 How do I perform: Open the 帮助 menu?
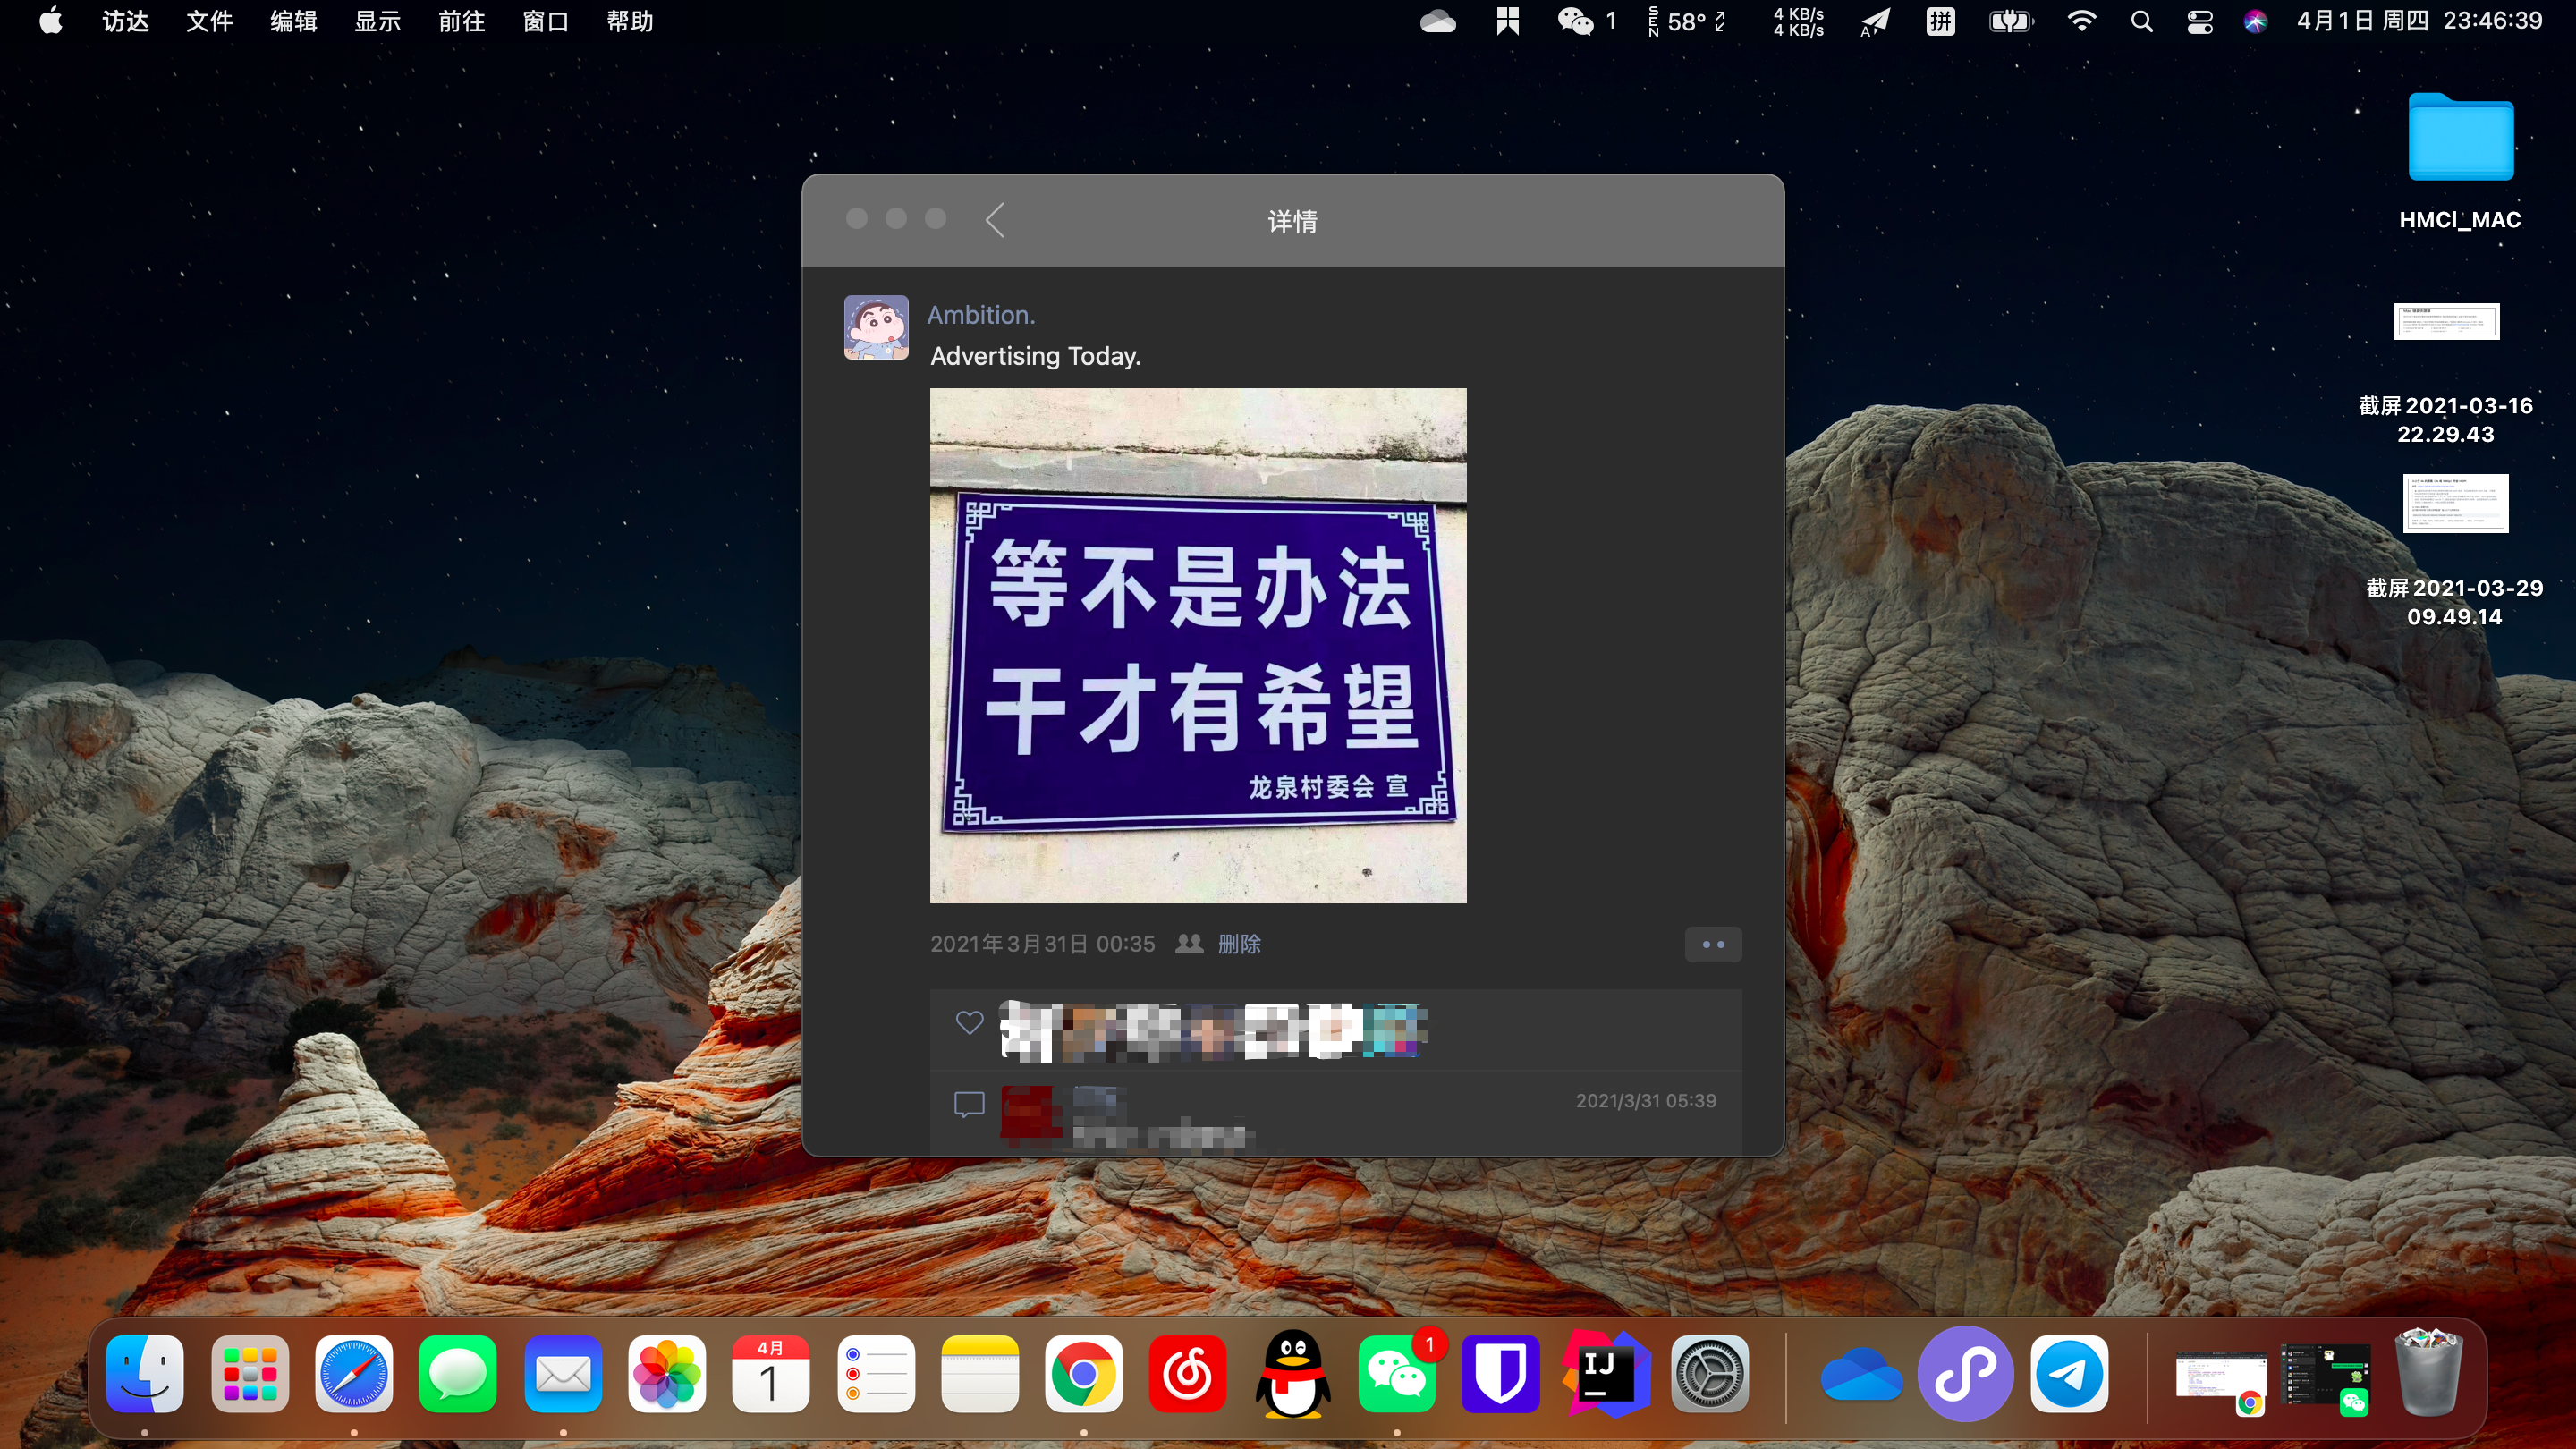629,21
